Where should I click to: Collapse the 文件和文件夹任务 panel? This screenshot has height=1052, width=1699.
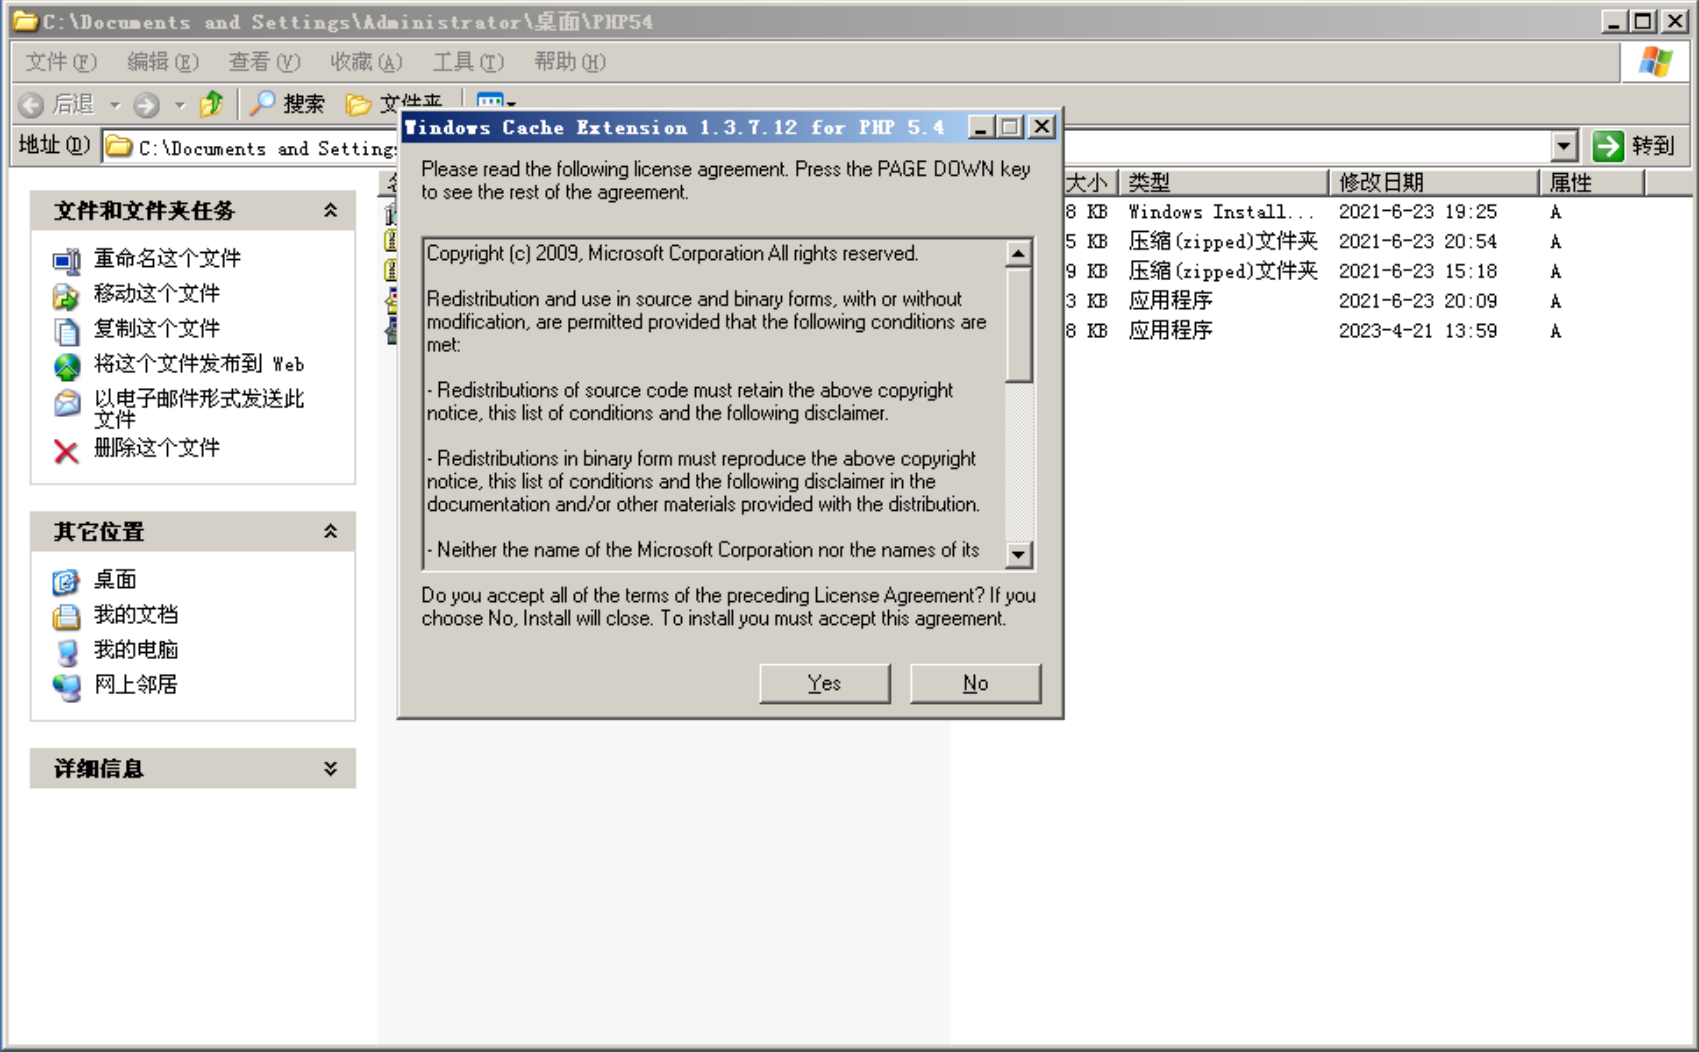[330, 210]
